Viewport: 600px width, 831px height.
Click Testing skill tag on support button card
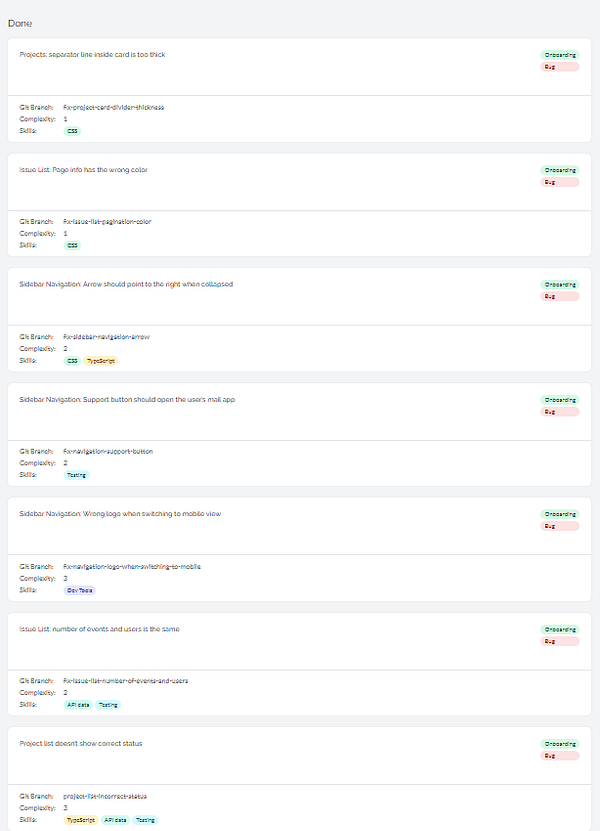coord(75,475)
